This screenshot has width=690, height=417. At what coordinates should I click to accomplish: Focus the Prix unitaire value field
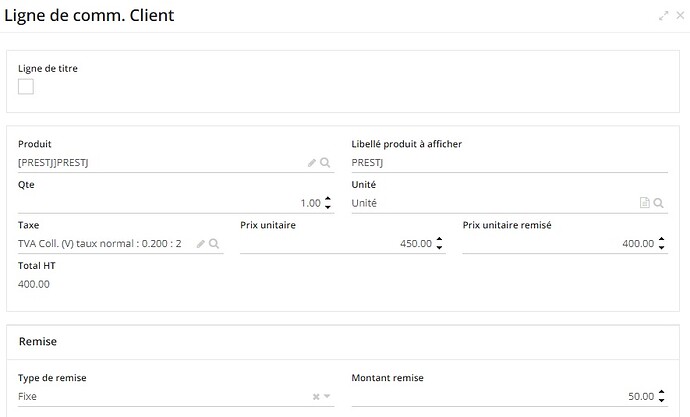click(337, 244)
